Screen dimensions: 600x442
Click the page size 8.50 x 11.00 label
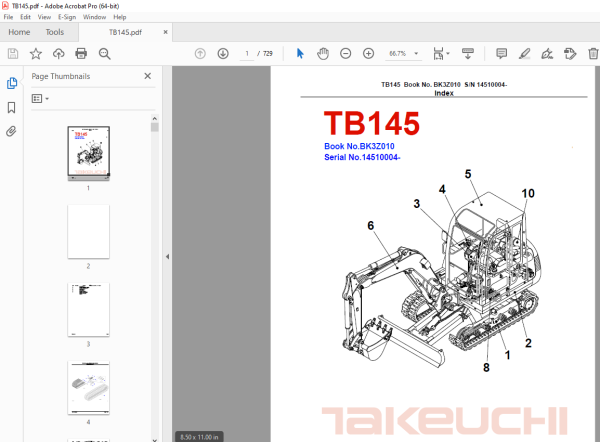tap(199, 437)
